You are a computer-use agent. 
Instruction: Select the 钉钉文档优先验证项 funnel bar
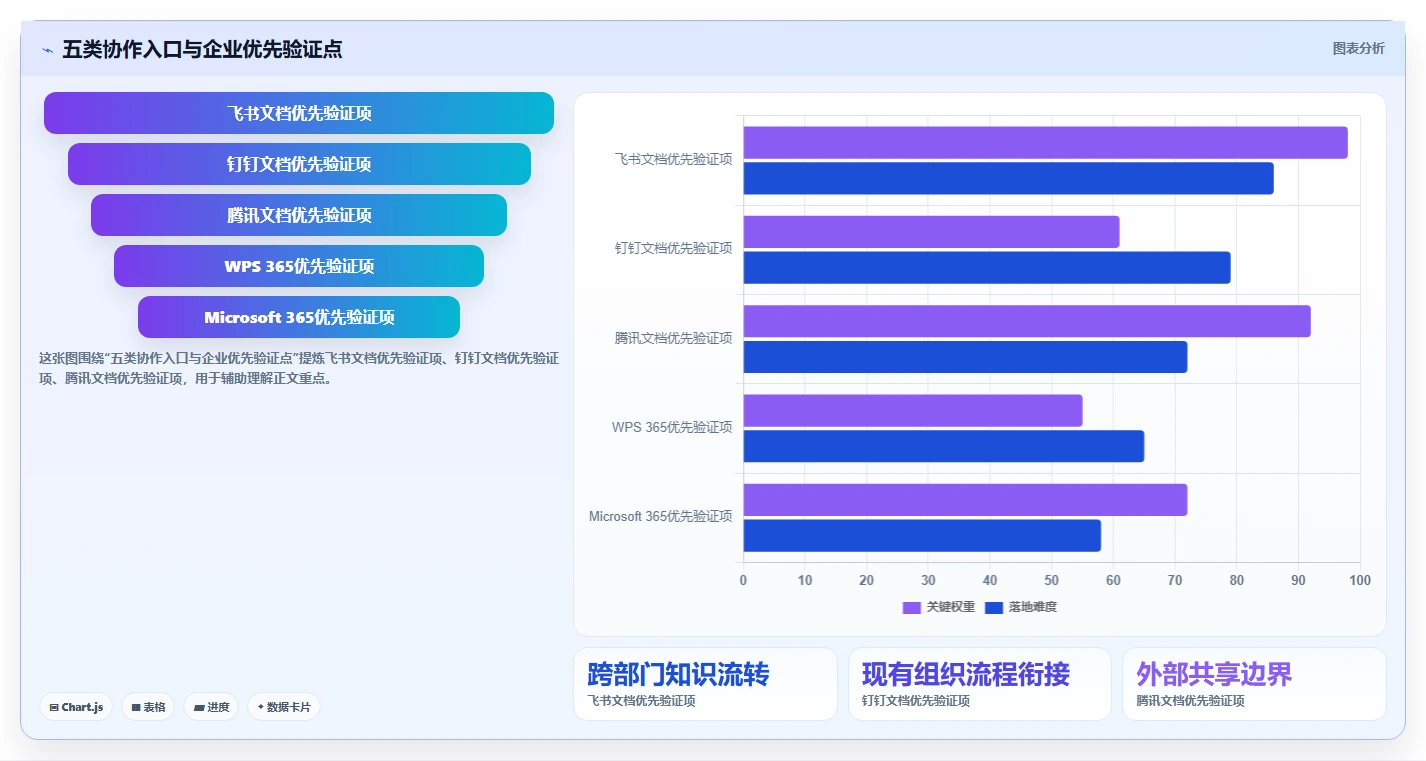pos(299,164)
